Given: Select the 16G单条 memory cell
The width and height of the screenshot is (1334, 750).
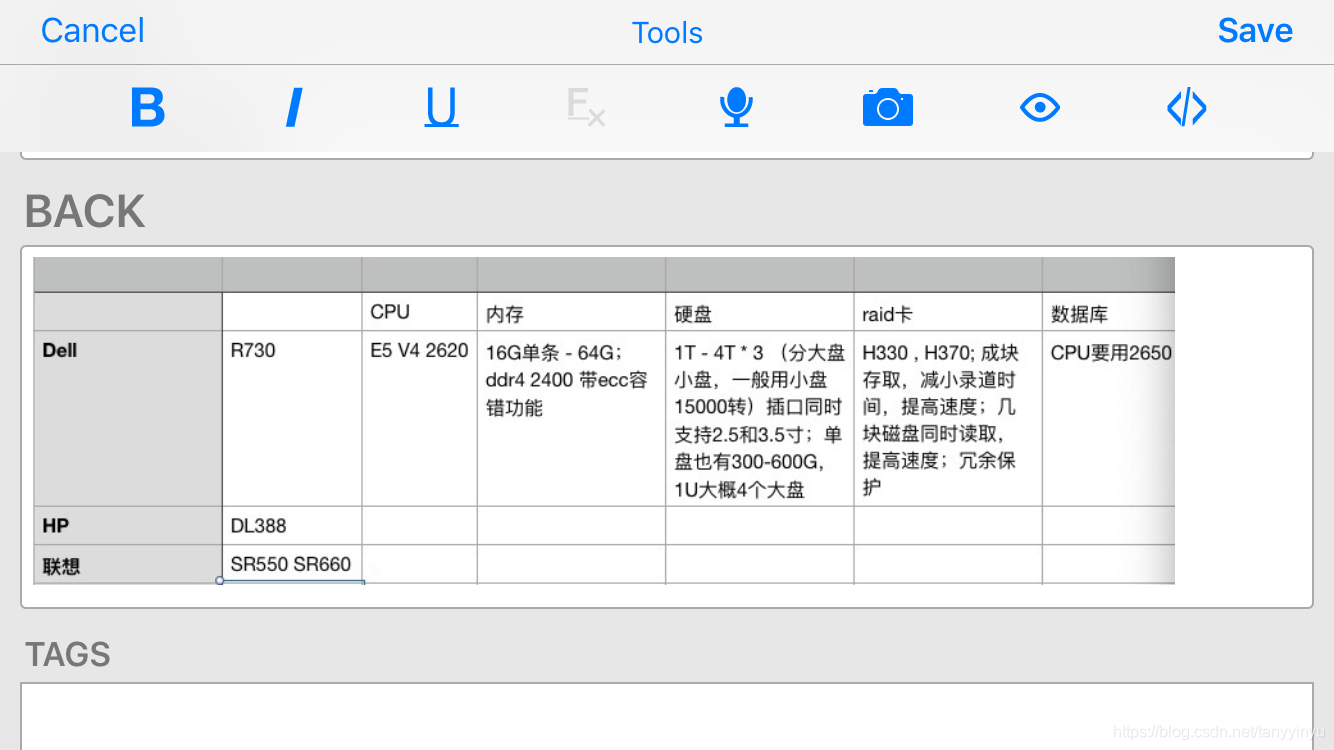Looking at the screenshot, I should click(572, 419).
